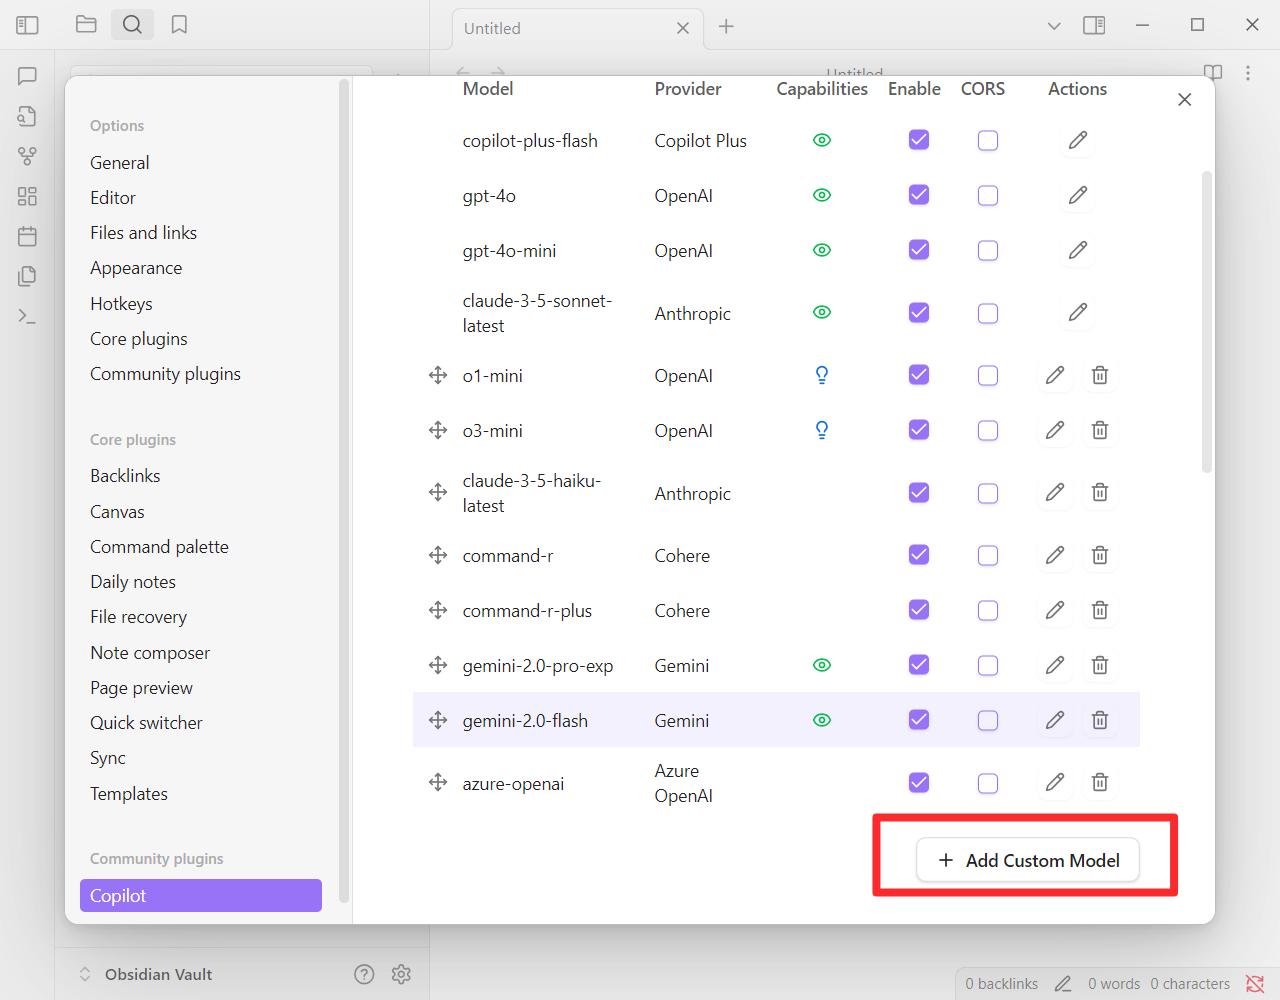Screen dimensions: 1280x1000
Task: Open the tab list dropdown arrow
Action: [x=1054, y=26]
